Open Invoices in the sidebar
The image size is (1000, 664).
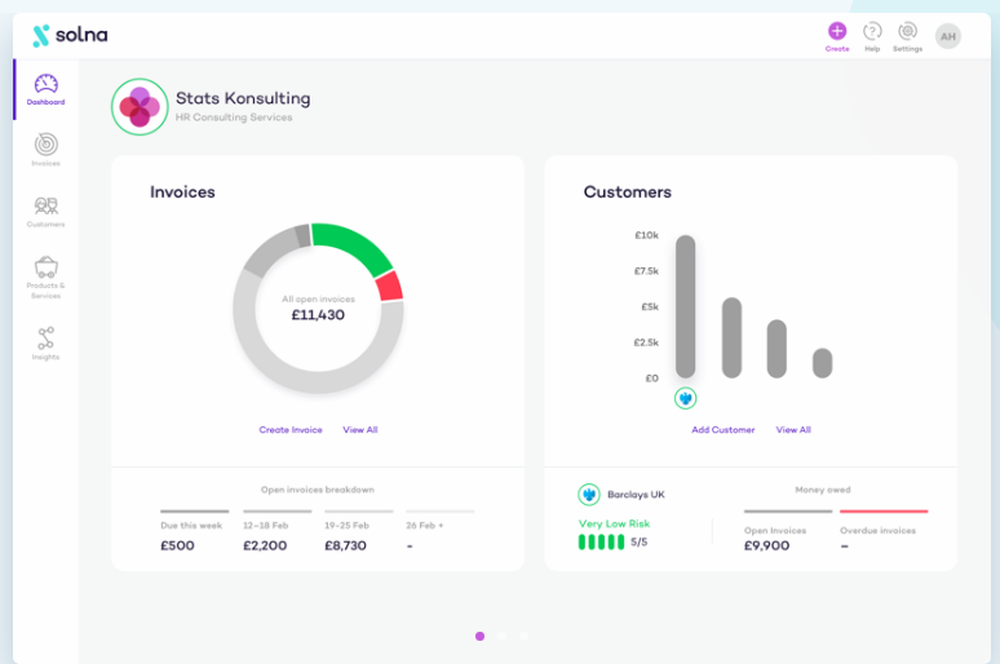[x=46, y=149]
